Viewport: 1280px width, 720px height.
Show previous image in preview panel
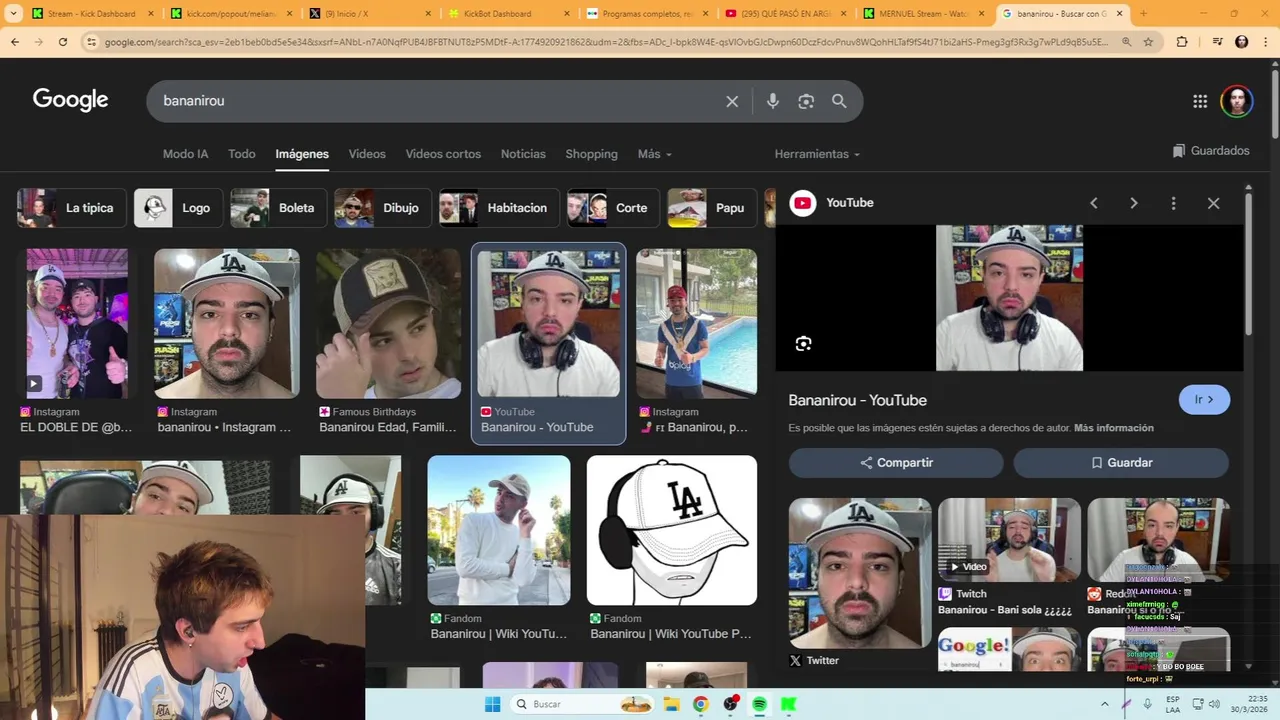click(x=1094, y=203)
